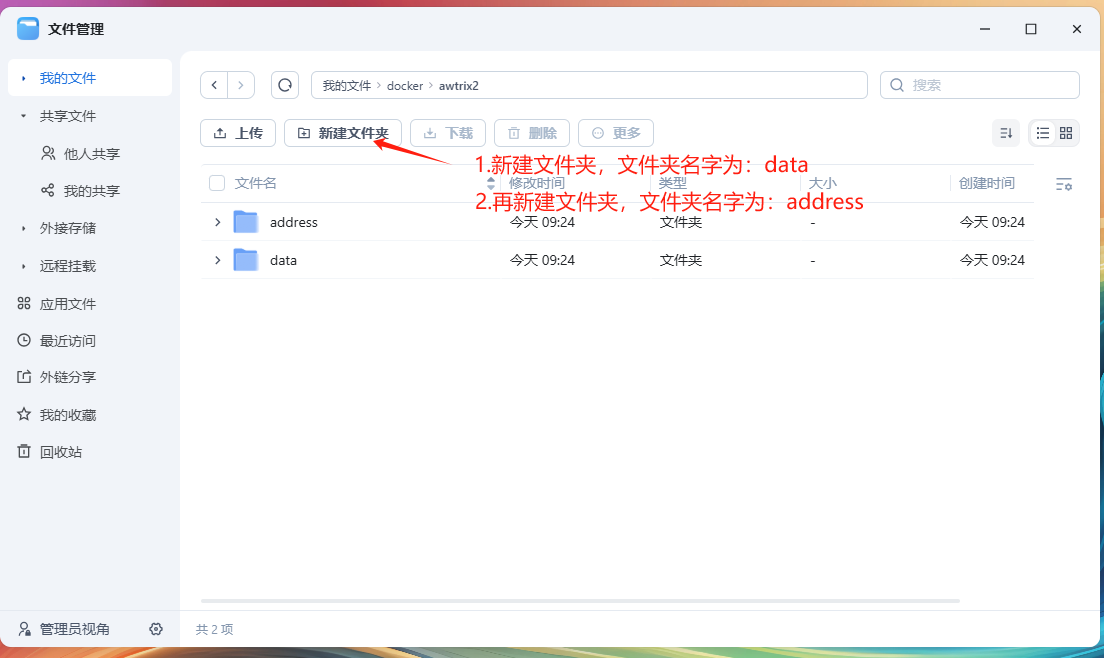Open 最近访问 in the sidebar
Viewport: 1104px width, 658px height.
click(67, 341)
